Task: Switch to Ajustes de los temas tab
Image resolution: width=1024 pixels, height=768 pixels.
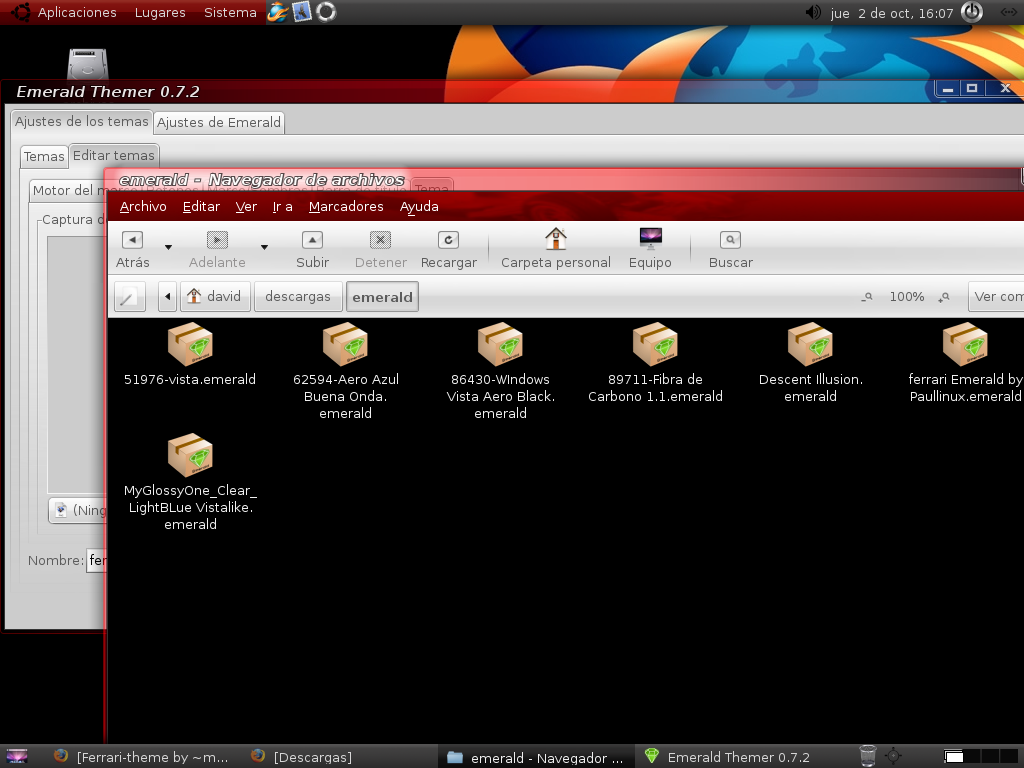Action: [x=82, y=121]
